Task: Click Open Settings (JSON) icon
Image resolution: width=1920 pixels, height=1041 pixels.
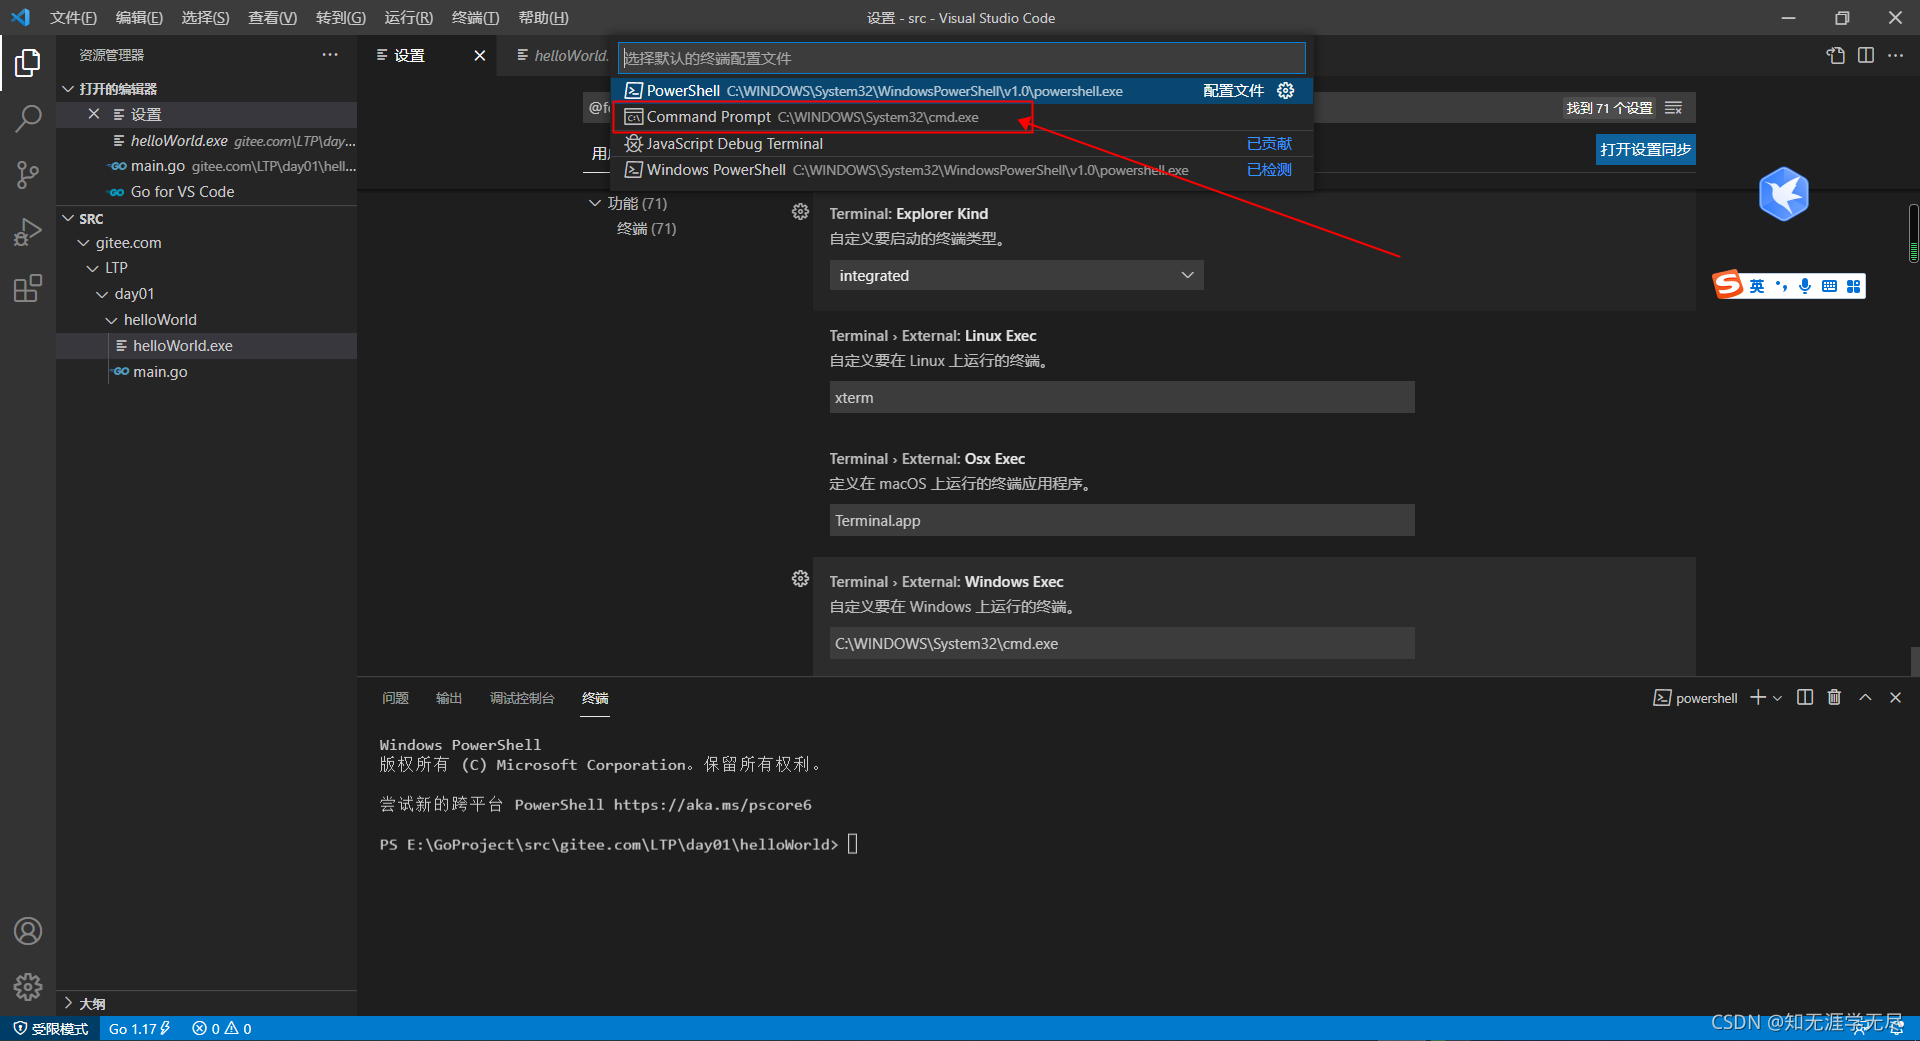Action: 1836,56
